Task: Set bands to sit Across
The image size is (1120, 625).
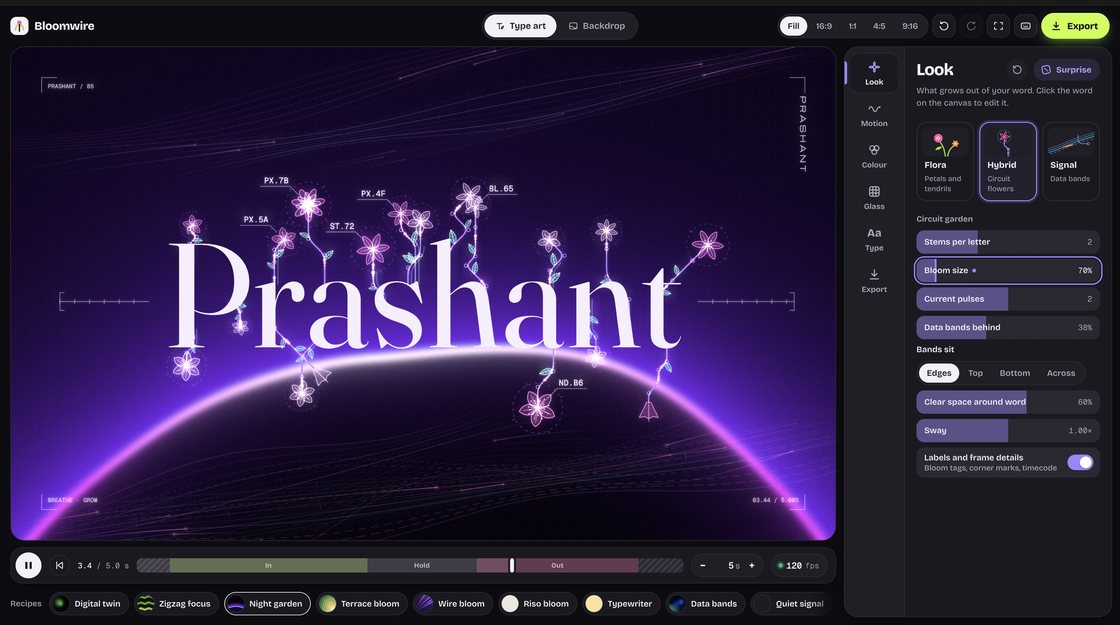Action: pos(1061,373)
